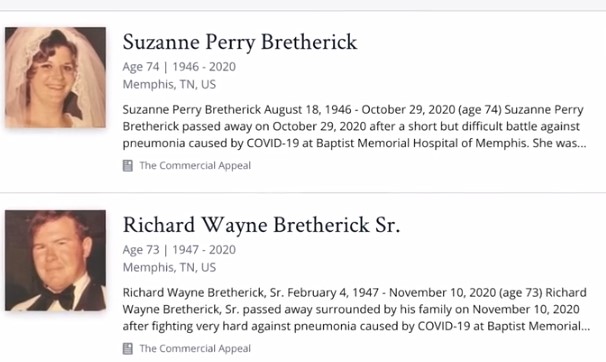606x362 pixels.
Task: Click 'Baptist Memorial...' truncated text in Richard's excerpt
Action: pos(539,326)
